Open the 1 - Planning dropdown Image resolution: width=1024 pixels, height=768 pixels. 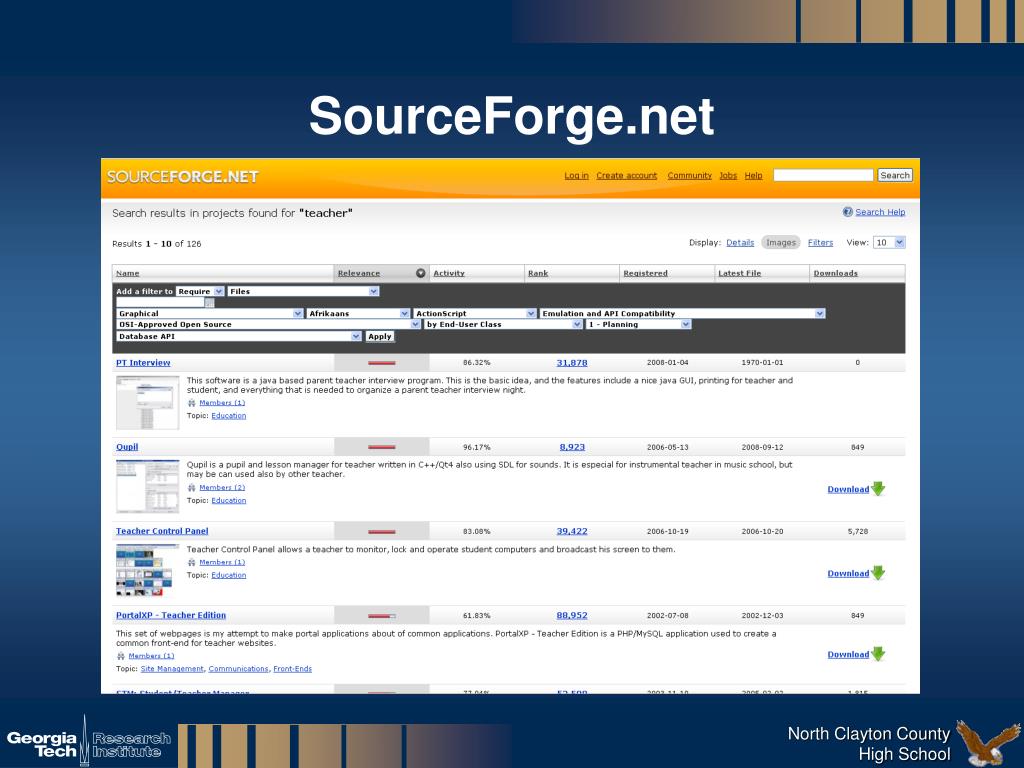[638, 324]
